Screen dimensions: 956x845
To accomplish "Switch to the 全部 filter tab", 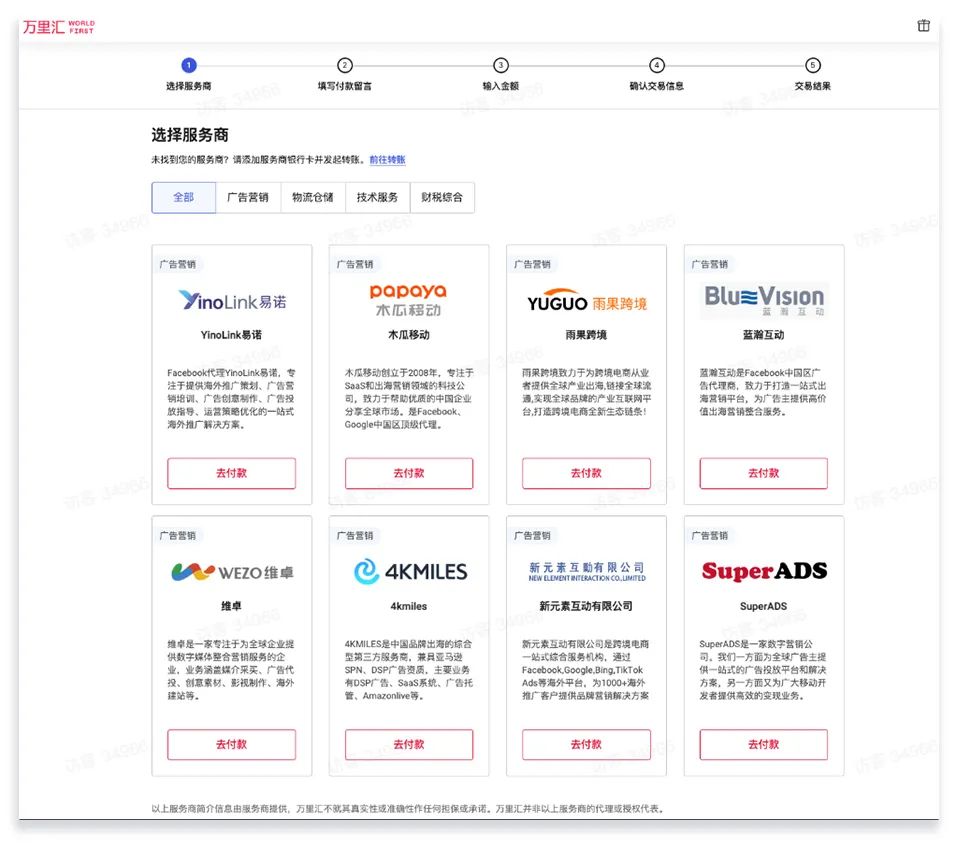I will (183, 197).
